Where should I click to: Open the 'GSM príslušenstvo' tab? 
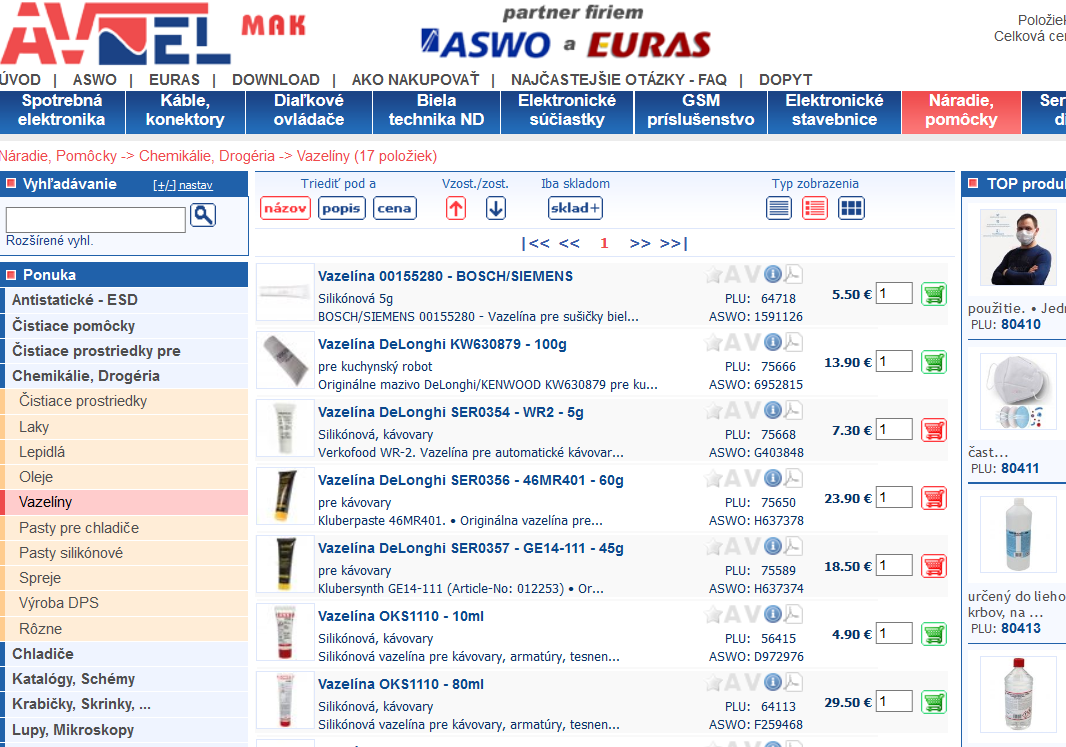[700, 111]
